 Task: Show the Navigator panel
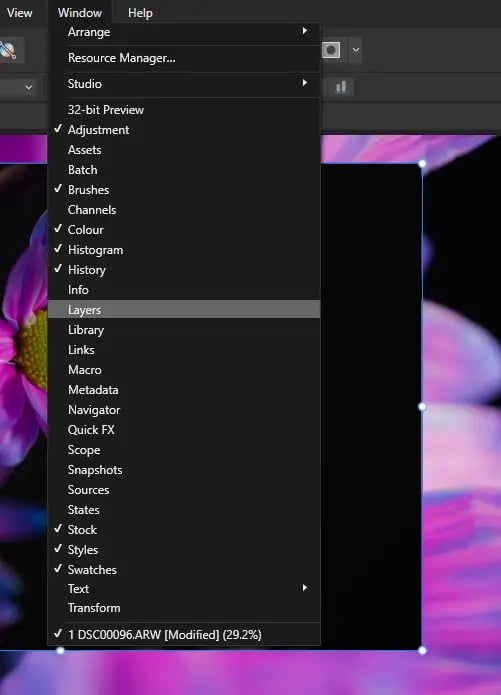(x=184, y=410)
